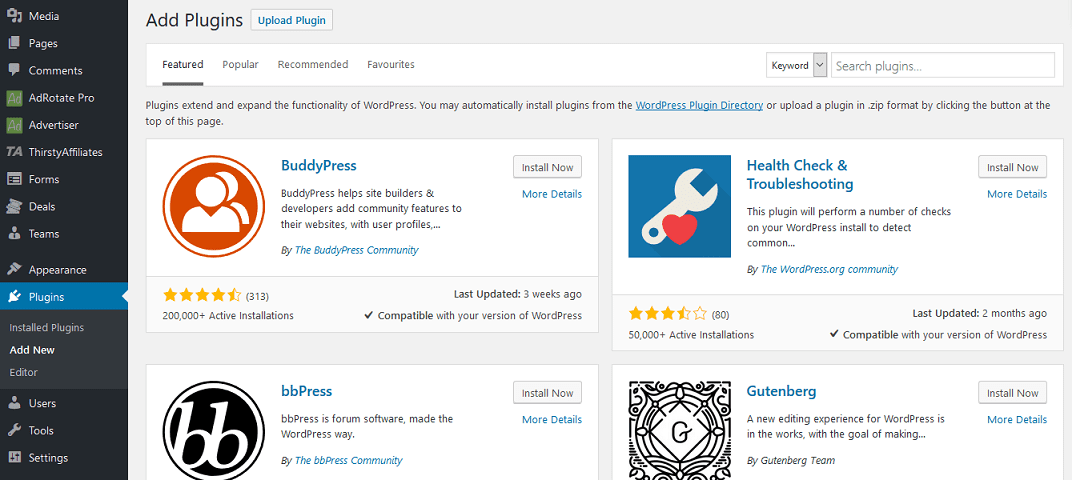Click the Health Check wrench icon

click(x=678, y=207)
